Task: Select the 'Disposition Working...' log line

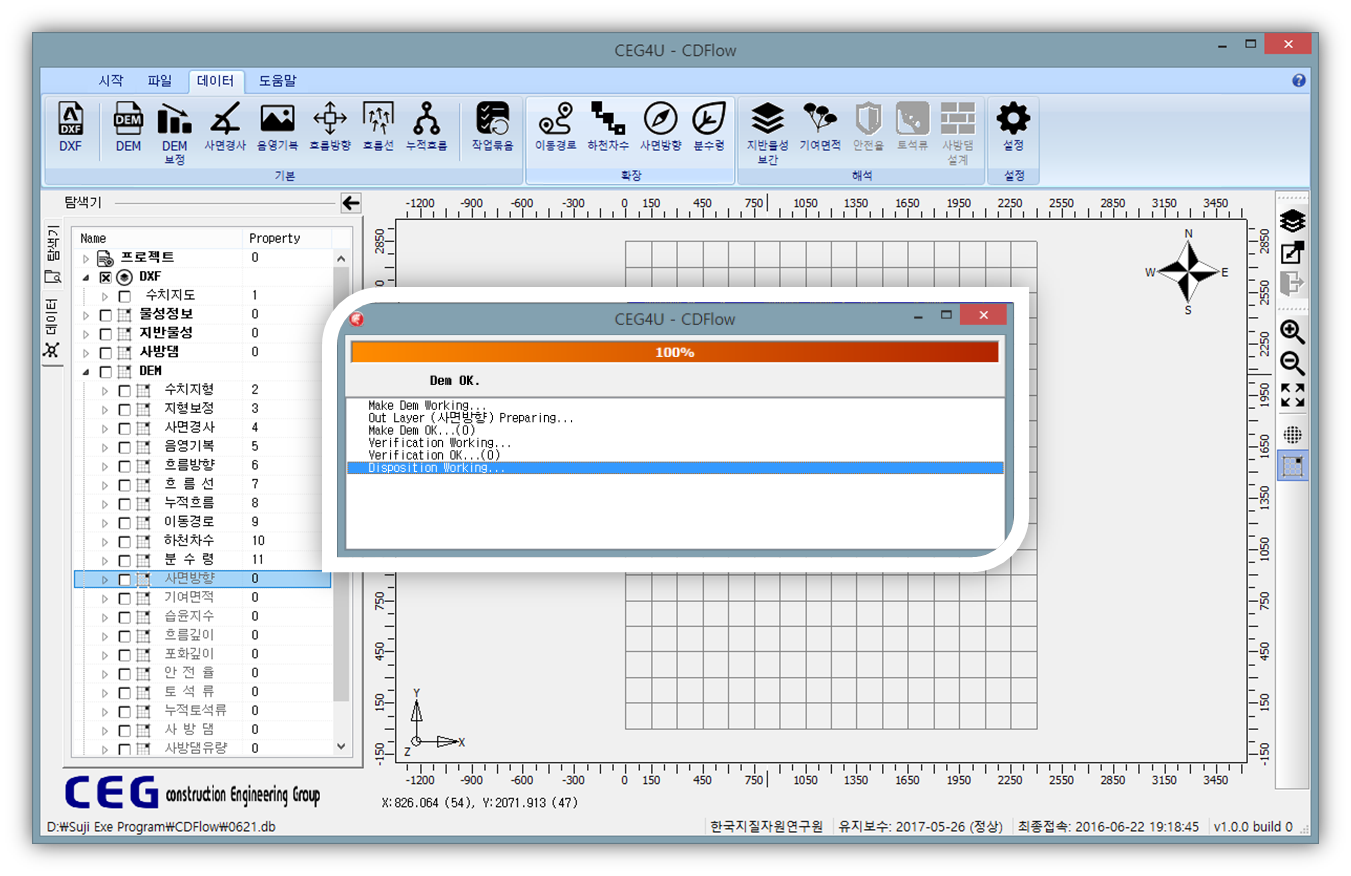Action: [x=674, y=468]
